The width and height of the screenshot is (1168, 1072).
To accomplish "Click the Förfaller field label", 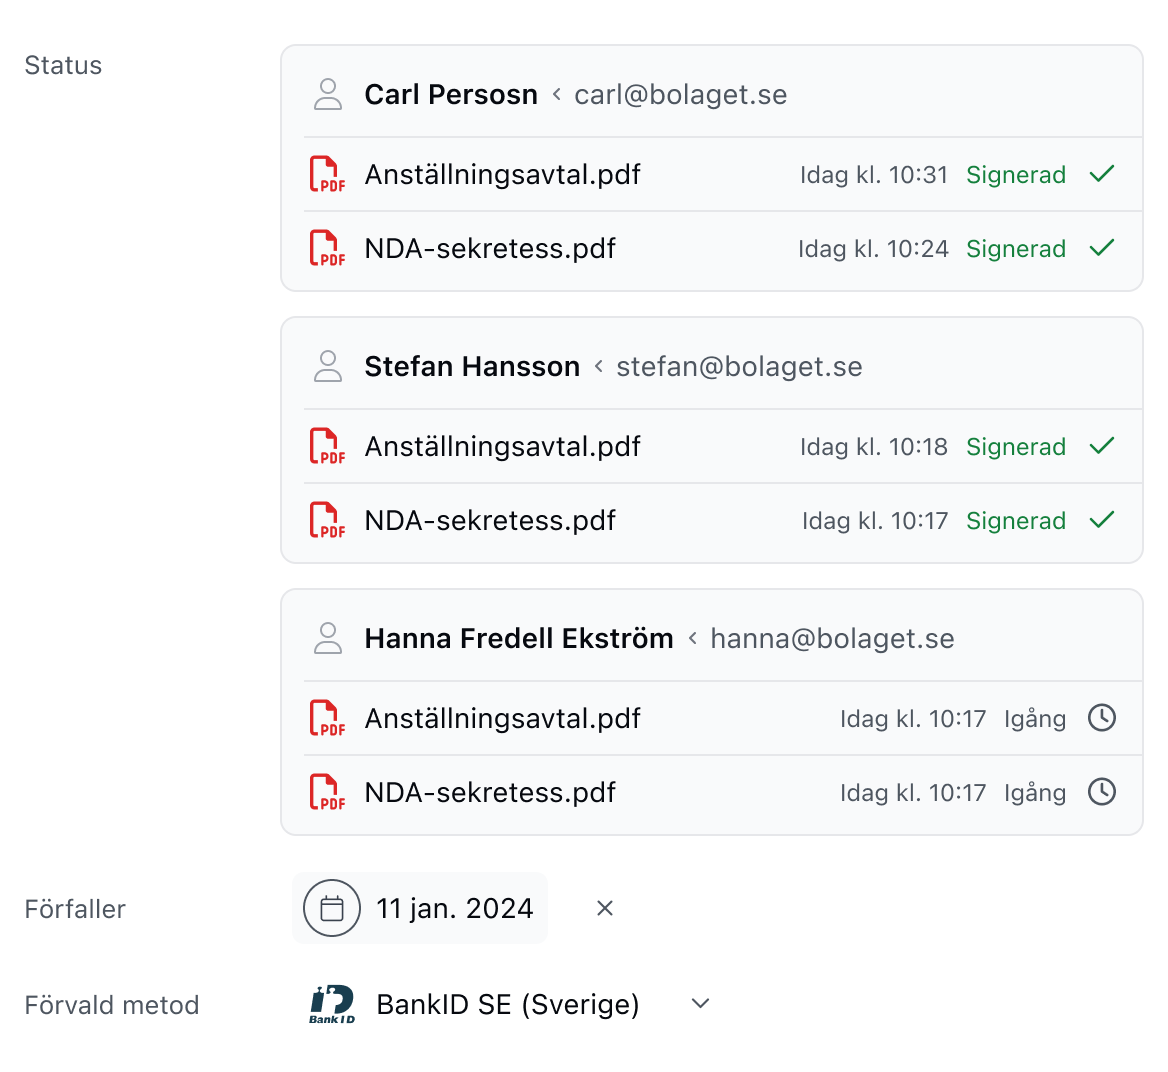I will (x=75, y=910).
